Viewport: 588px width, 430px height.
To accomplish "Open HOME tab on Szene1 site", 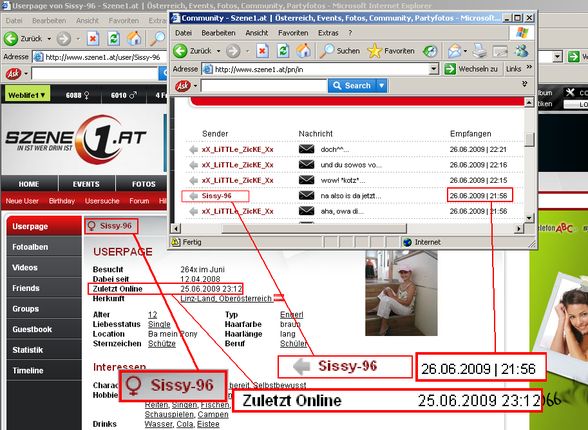I will click(29, 184).
